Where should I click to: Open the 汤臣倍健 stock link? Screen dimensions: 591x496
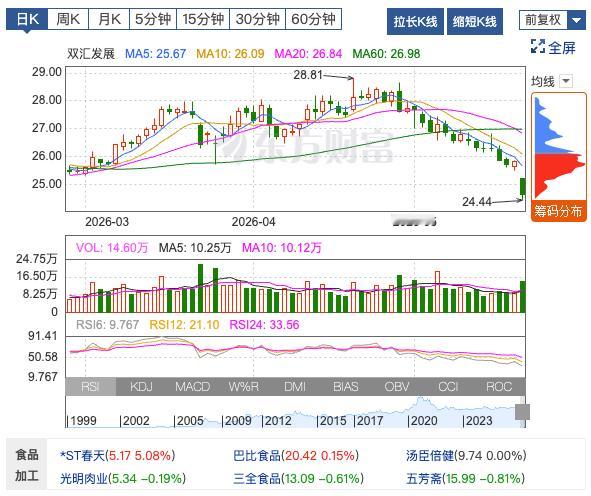pos(430,456)
